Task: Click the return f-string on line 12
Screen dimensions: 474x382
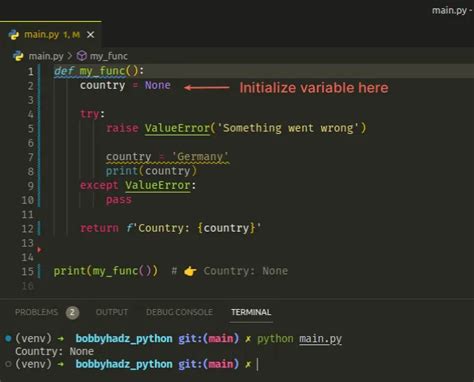Action: [x=171, y=228]
